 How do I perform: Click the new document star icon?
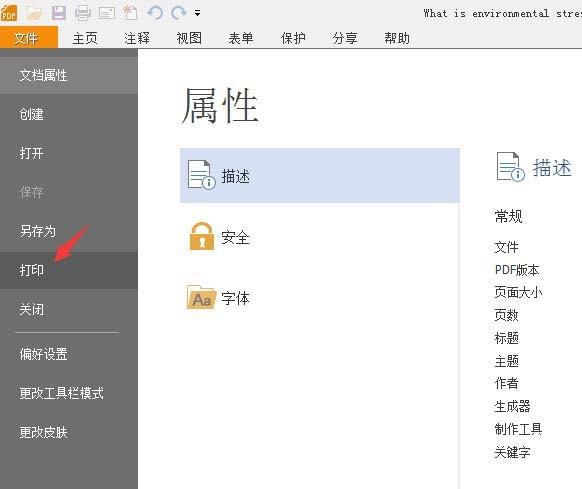pos(130,13)
